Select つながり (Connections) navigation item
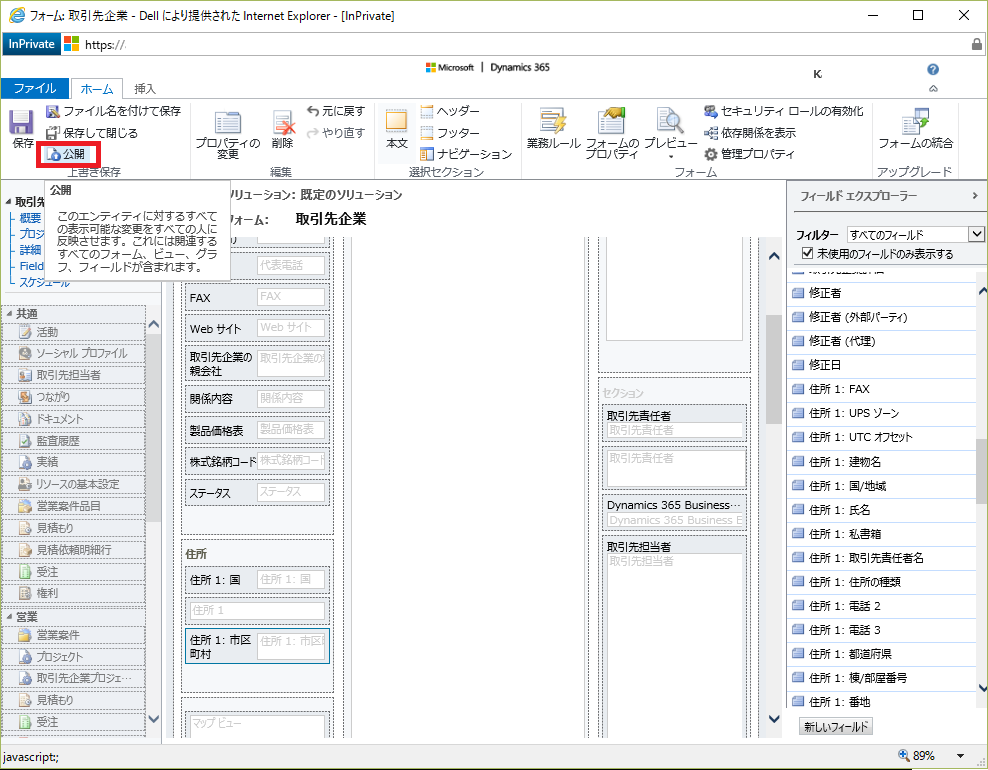This screenshot has height=770, width=988. pos(74,397)
